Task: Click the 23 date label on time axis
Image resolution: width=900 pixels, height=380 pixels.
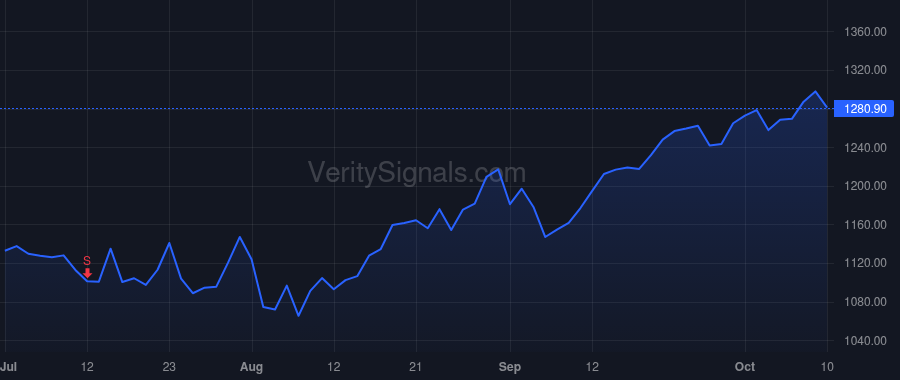Action: coord(169,366)
